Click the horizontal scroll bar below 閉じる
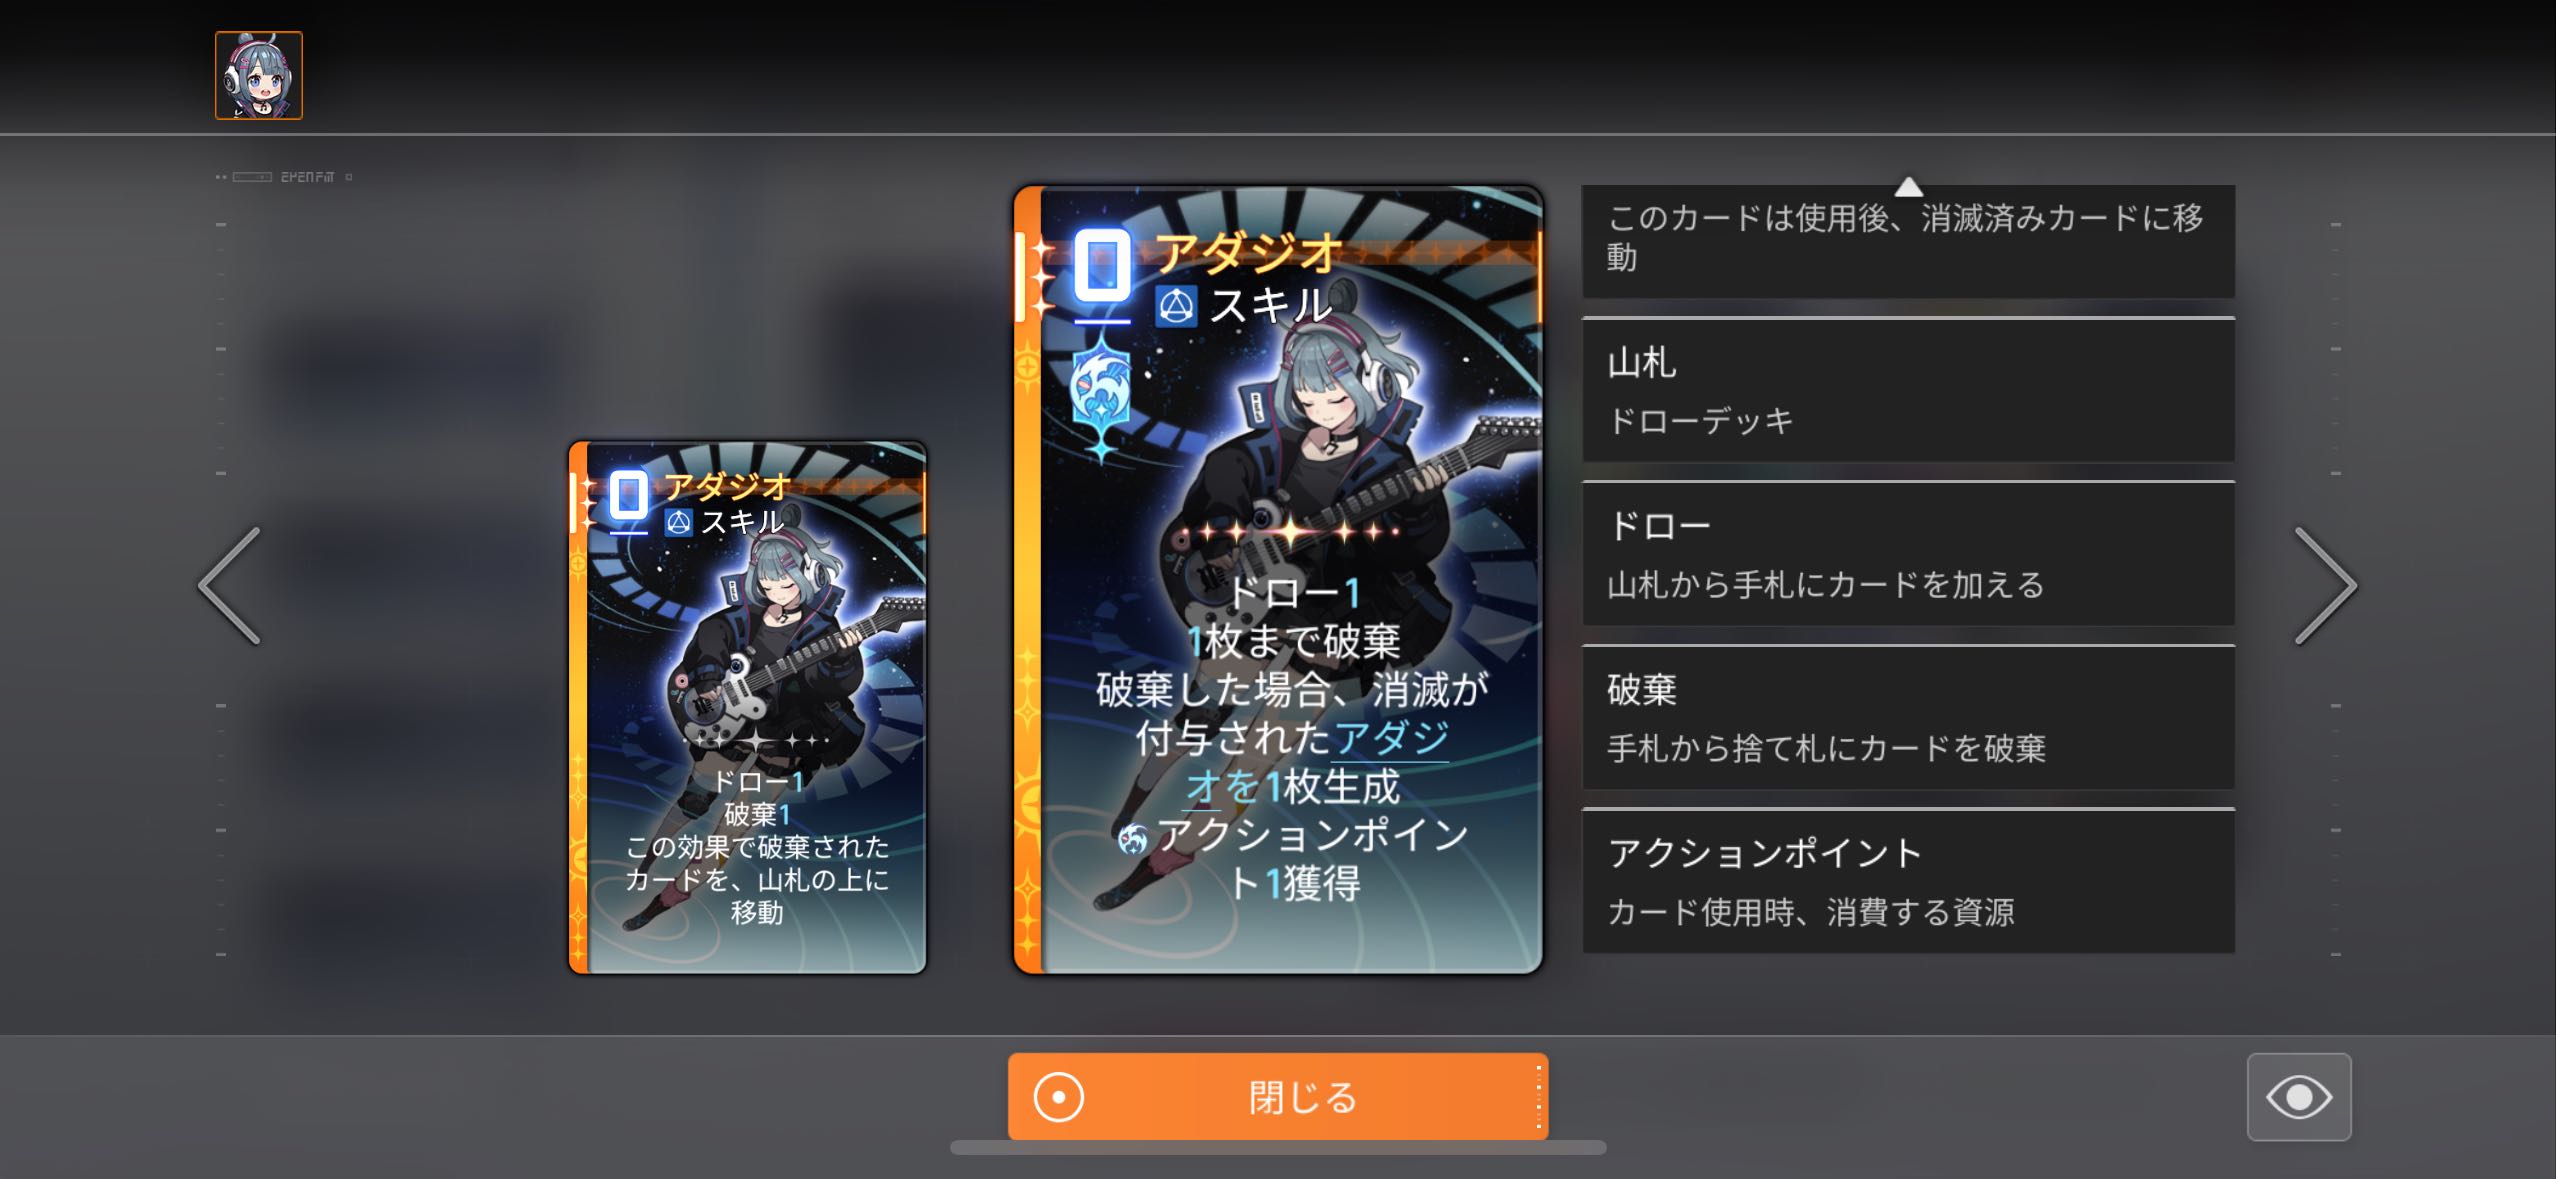2556x1179 pixels. (1278, 1148)
